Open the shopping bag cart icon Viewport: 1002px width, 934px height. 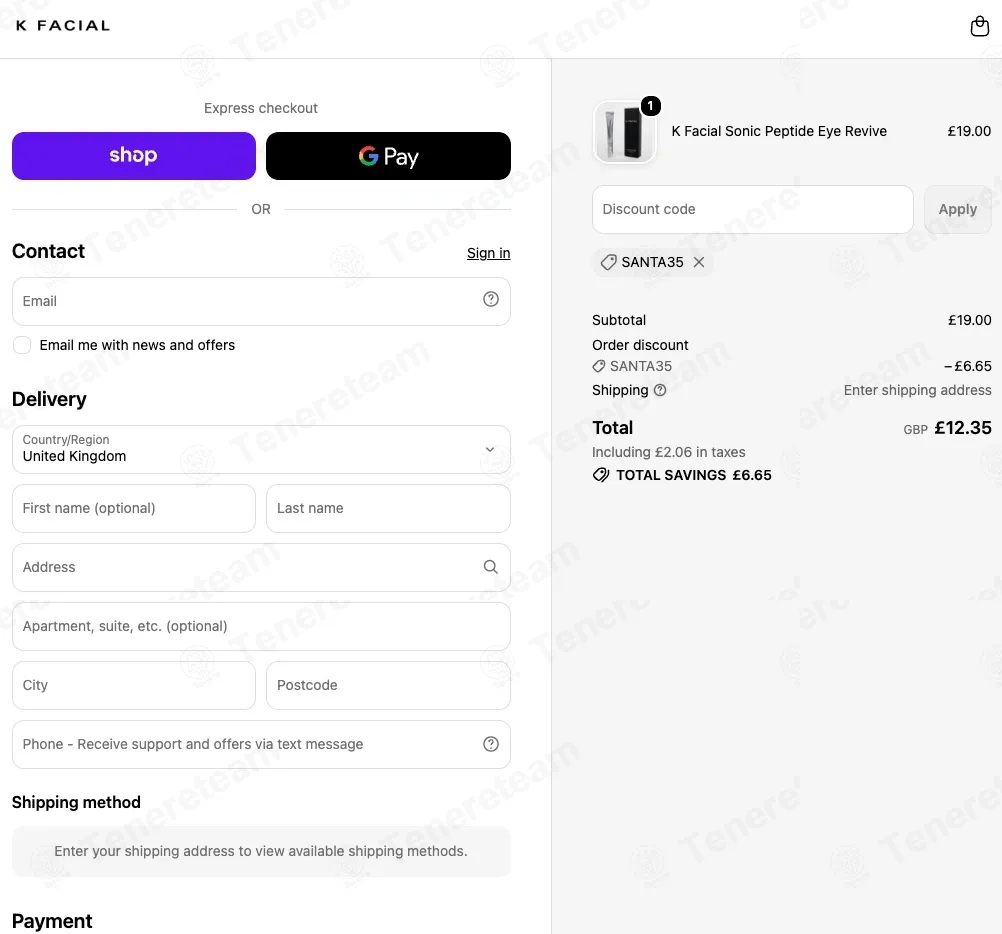point(979,26)
